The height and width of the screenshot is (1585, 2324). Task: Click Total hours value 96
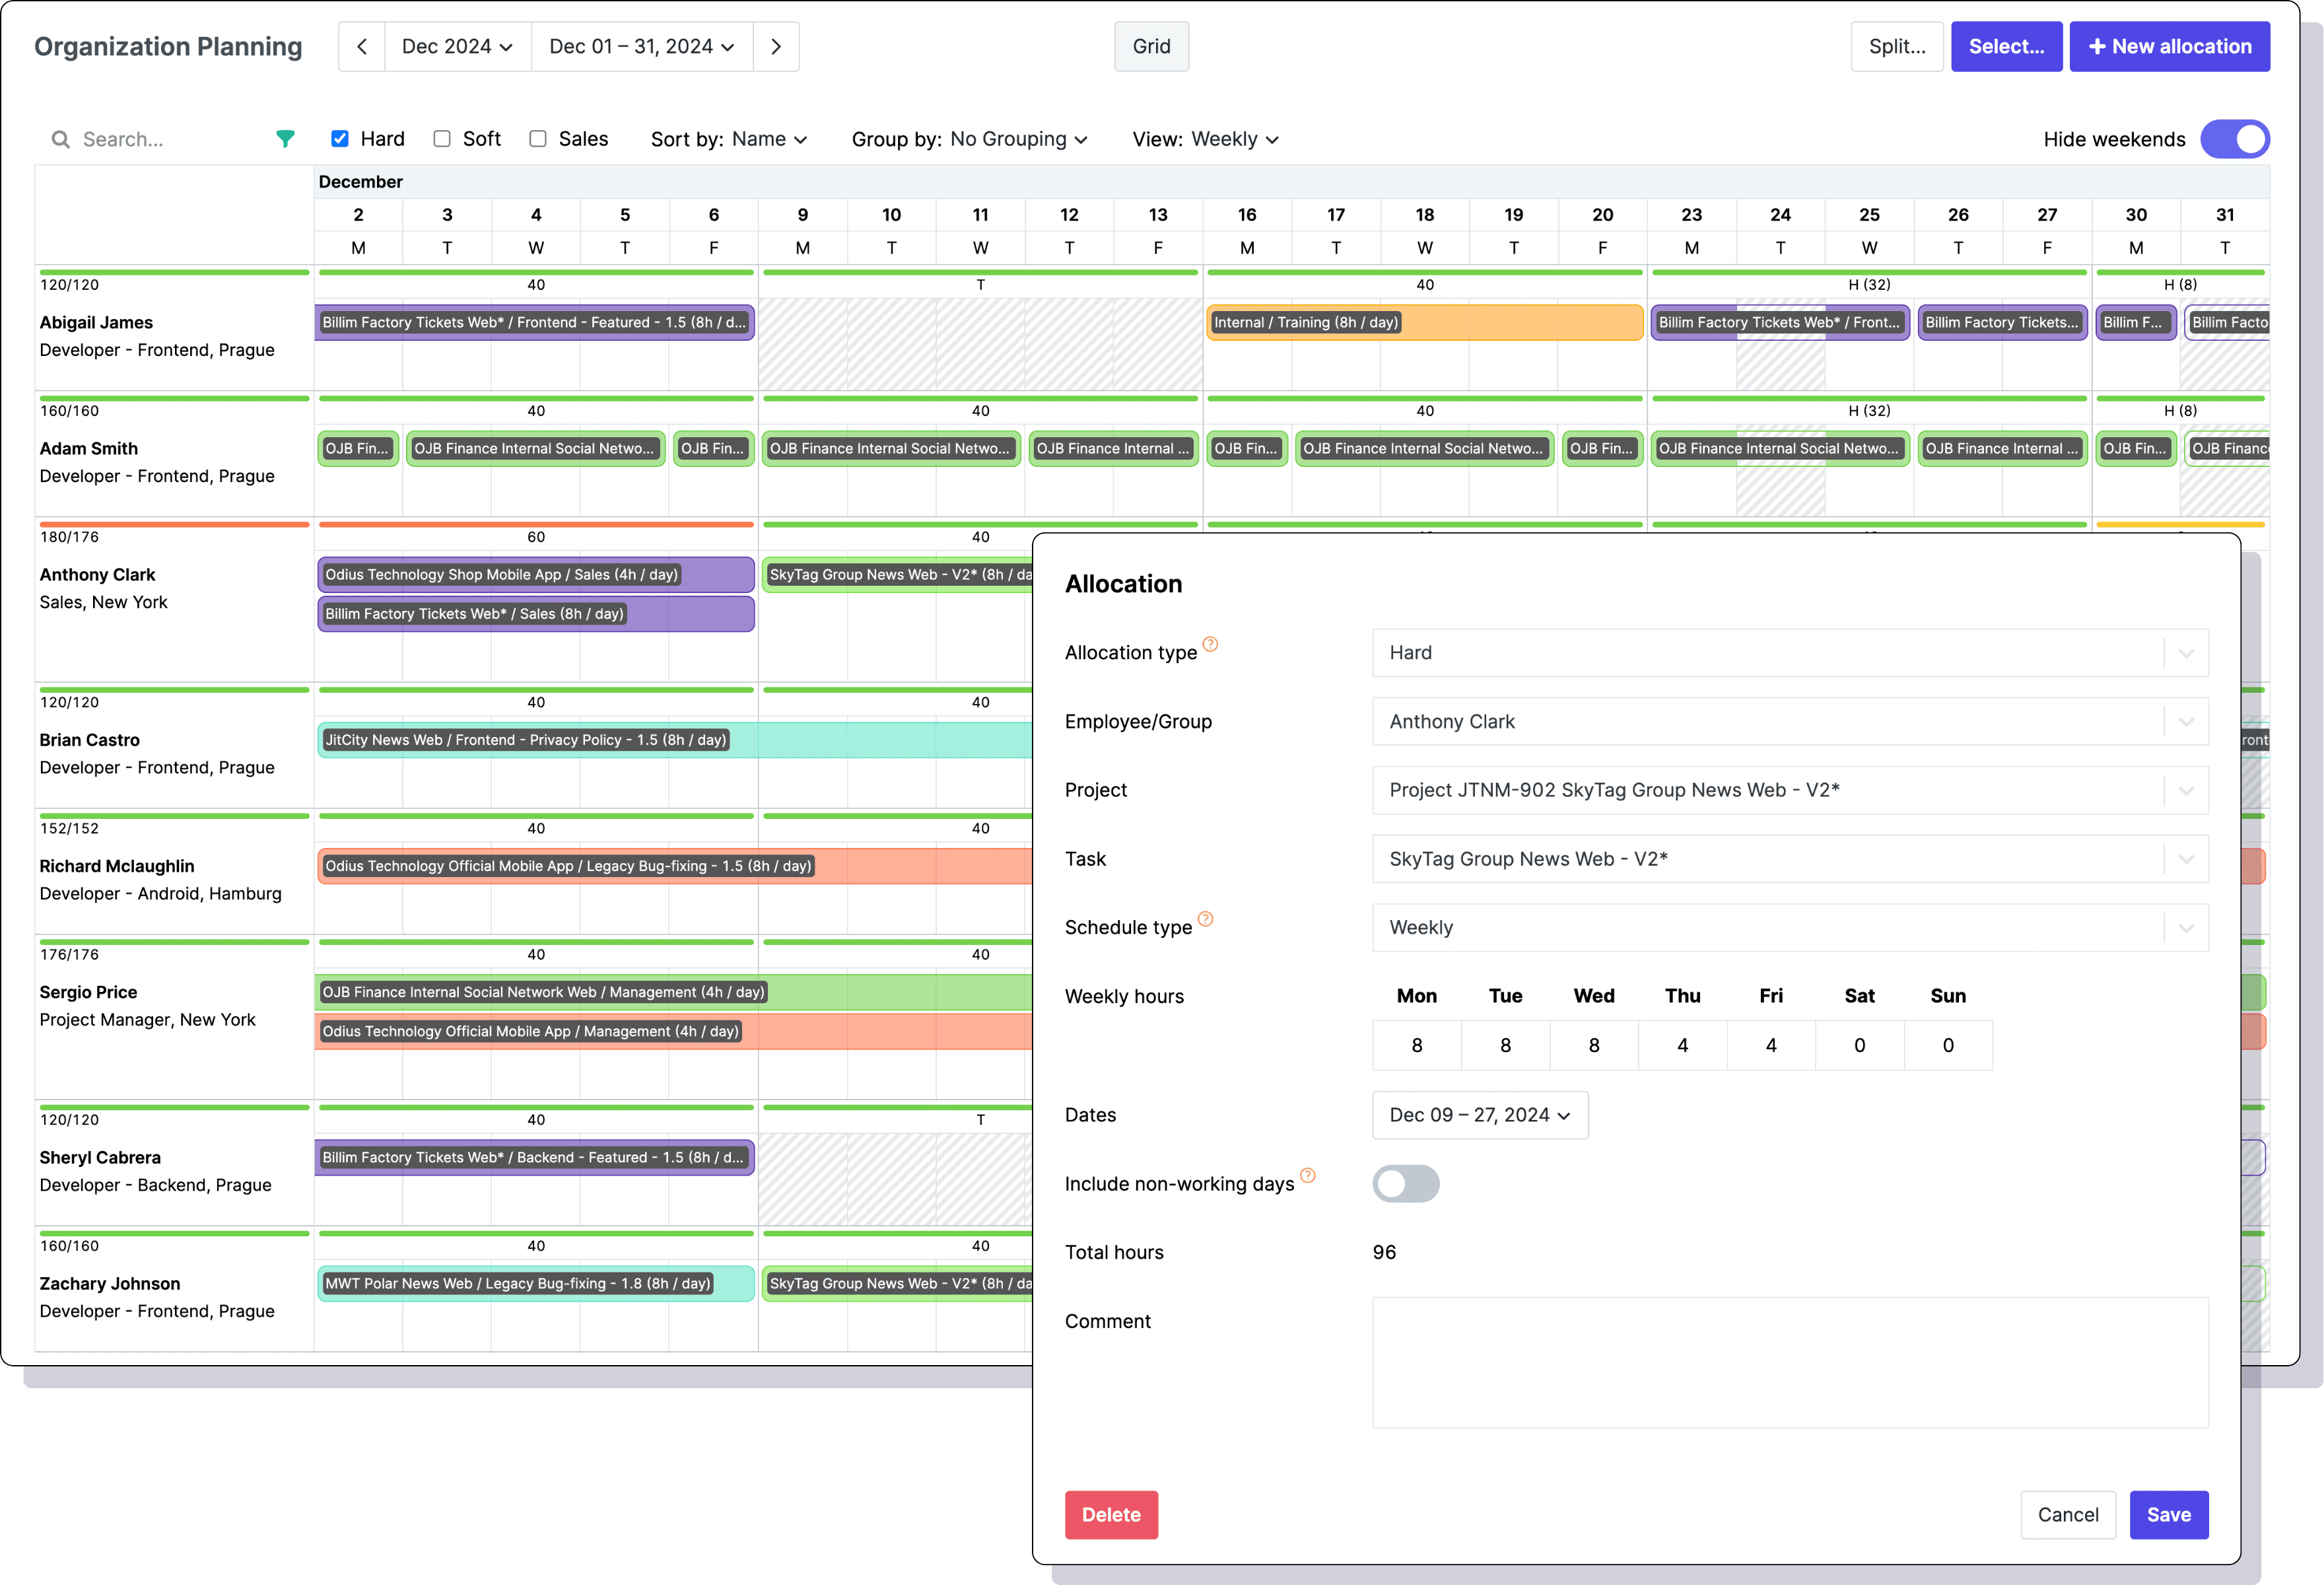coord(1384,1252)
